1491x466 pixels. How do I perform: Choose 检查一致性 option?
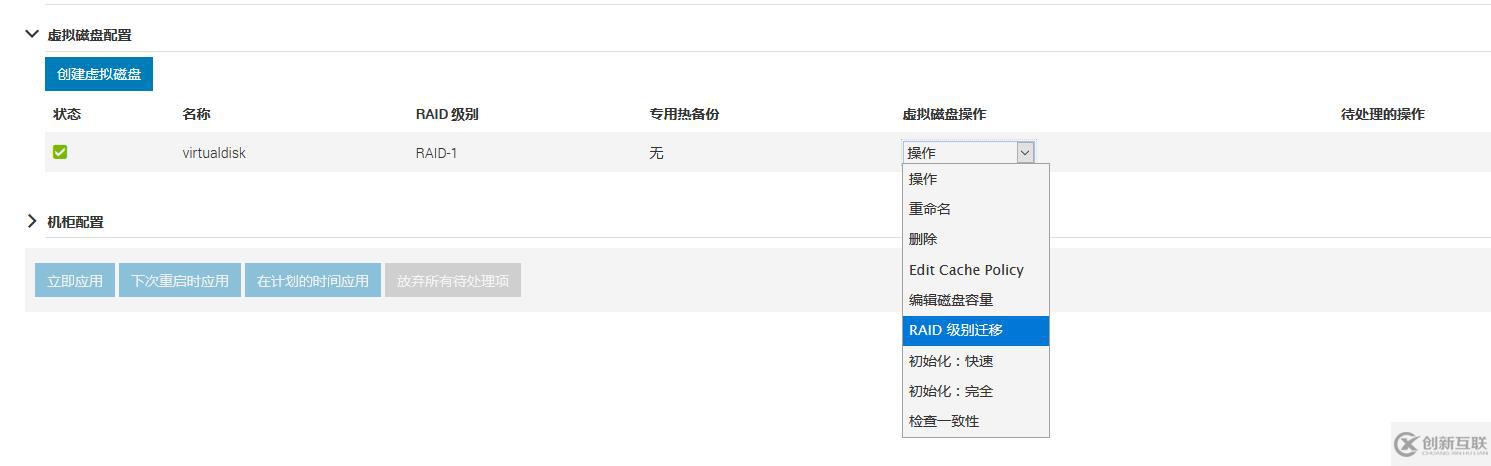(944, 421)
